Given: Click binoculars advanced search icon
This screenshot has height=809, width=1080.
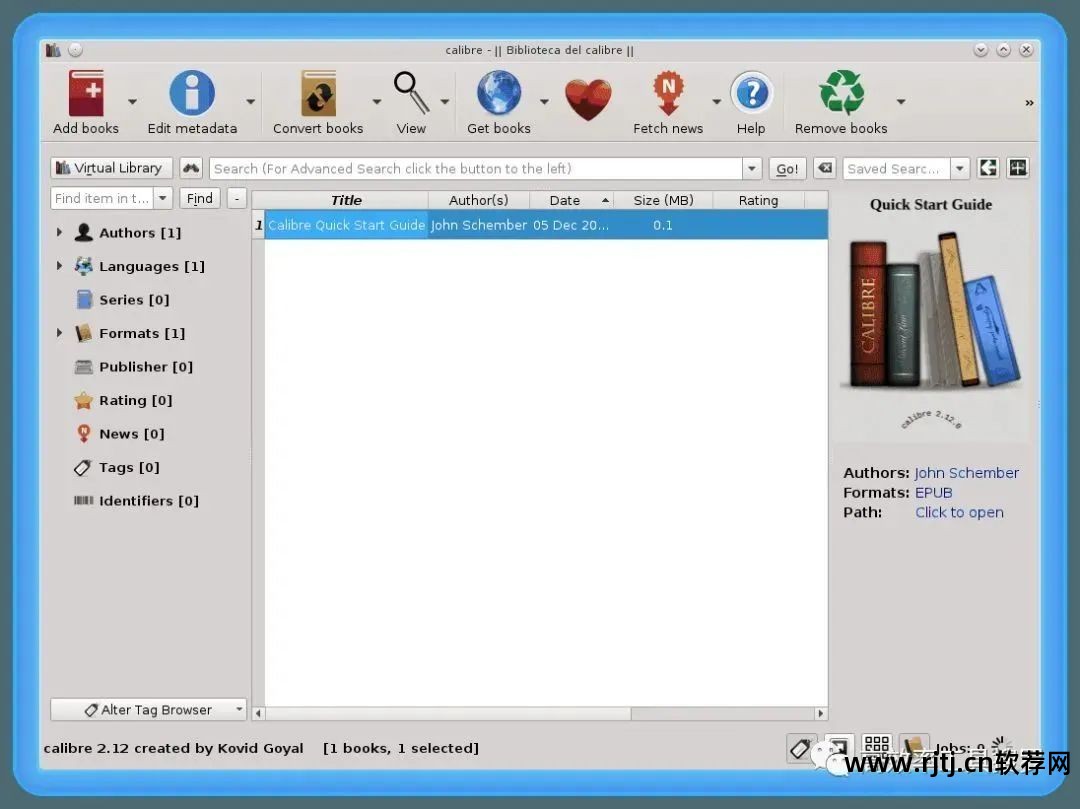Looking at the screenshot, I should click(191, 169).
